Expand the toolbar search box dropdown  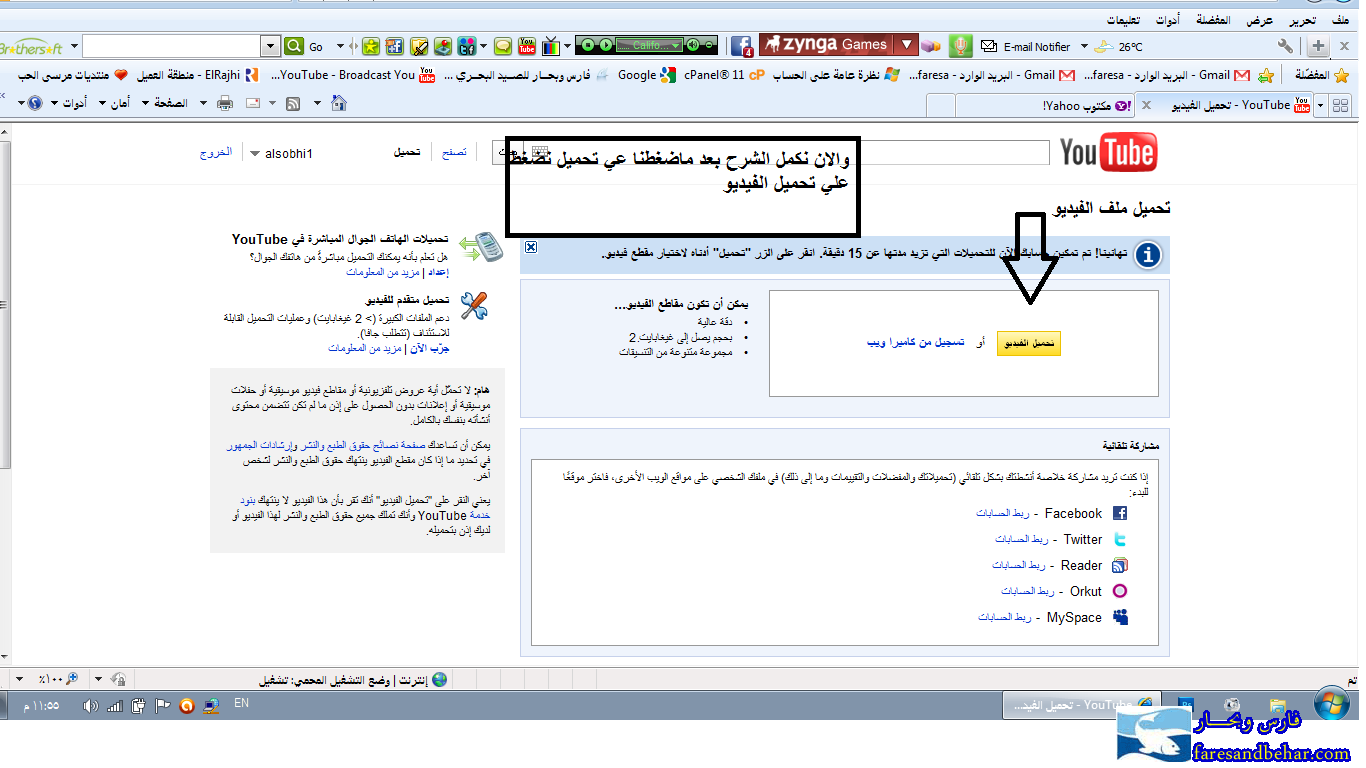coord(270,46)
